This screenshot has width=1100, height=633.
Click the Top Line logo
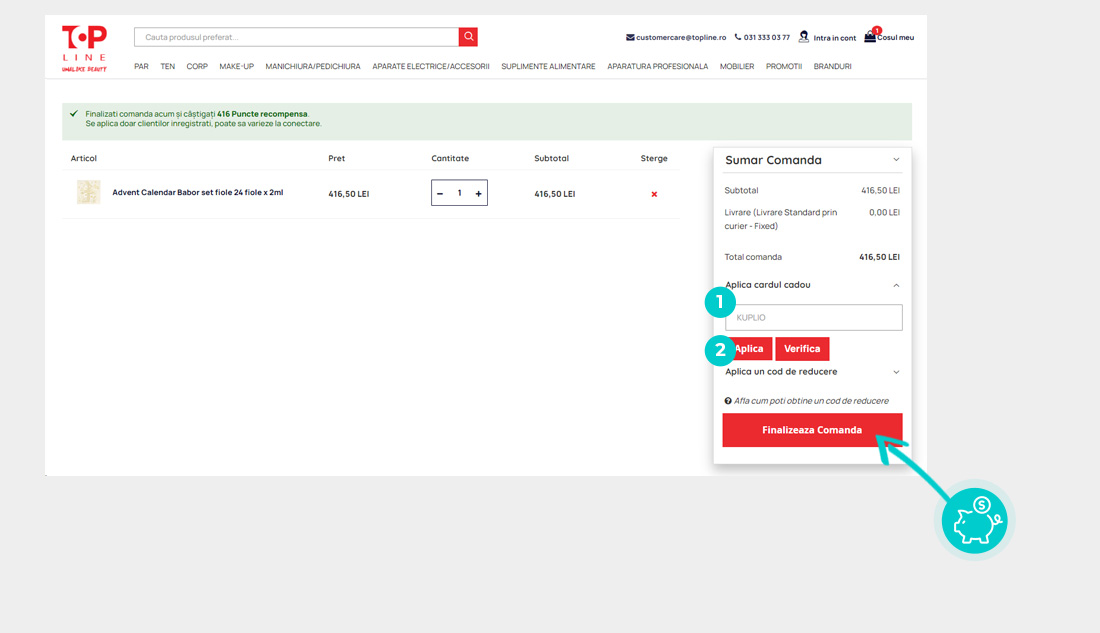(x=84, y=47)
